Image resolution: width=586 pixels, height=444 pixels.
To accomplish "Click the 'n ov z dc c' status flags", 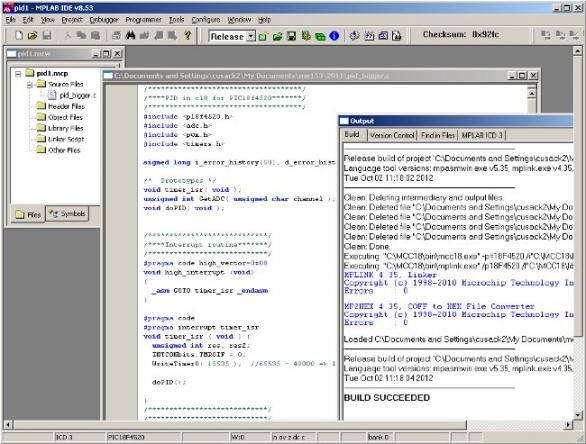I will (x=293, y=437).
